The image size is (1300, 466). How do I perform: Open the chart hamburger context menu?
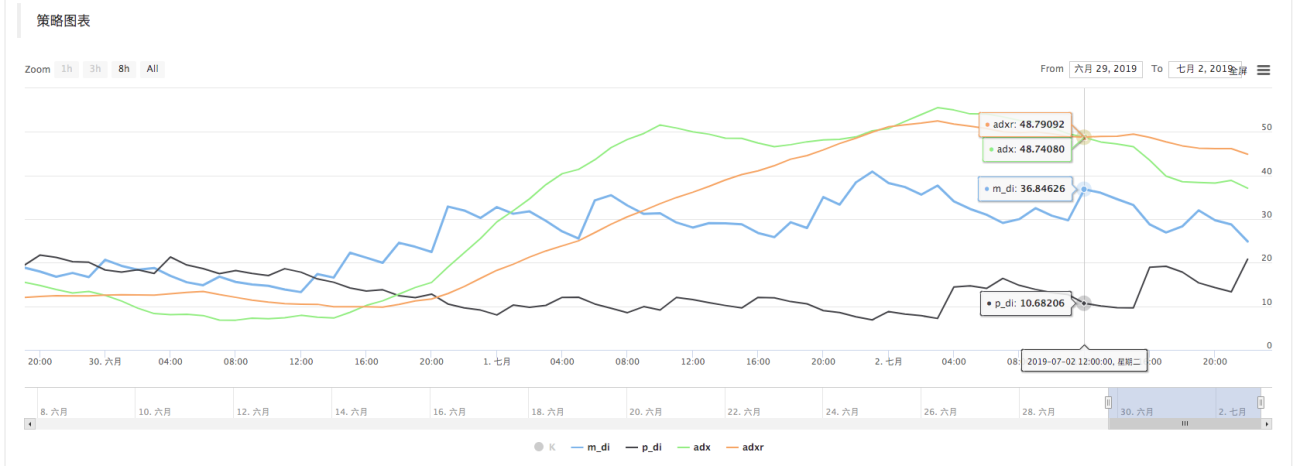point(1263,70)
